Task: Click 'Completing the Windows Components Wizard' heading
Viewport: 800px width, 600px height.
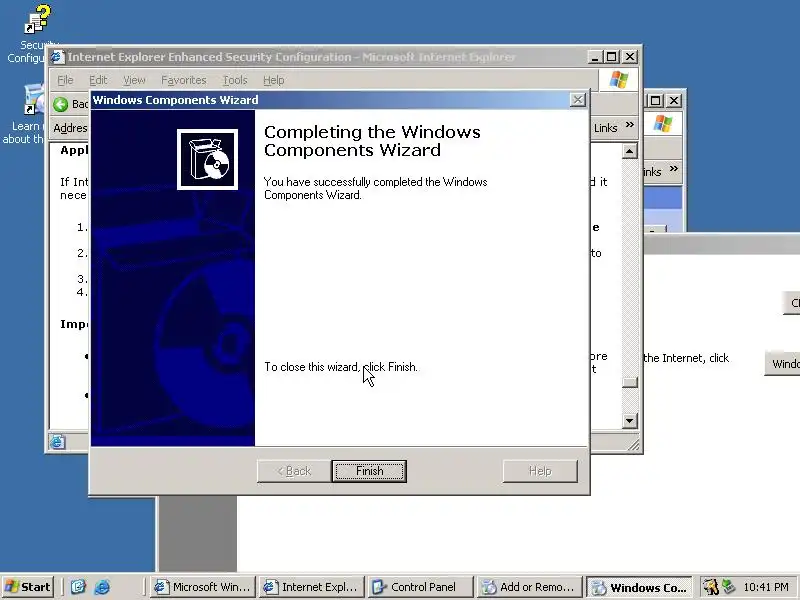Action: click(372, 141)
